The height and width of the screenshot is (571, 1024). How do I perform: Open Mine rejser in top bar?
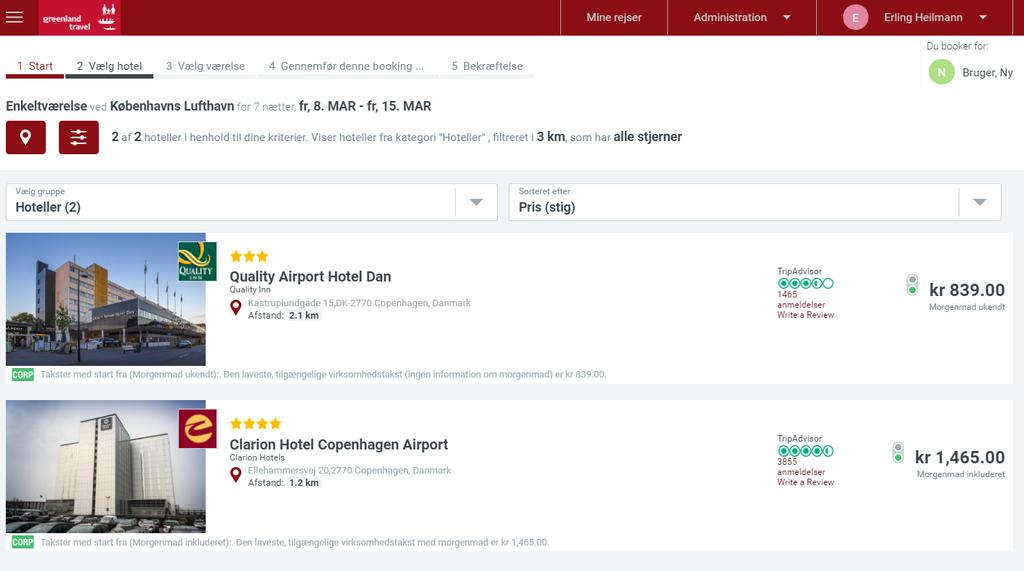point(614,18)
